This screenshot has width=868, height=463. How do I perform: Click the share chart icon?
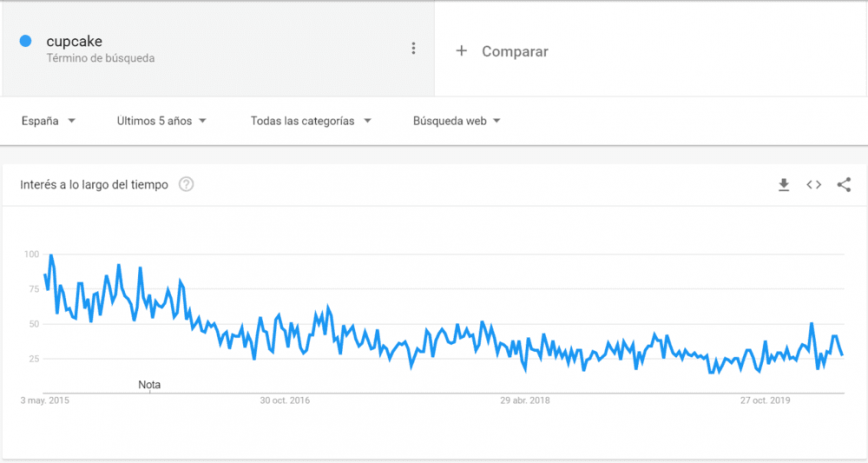click(x=844, y=185)
